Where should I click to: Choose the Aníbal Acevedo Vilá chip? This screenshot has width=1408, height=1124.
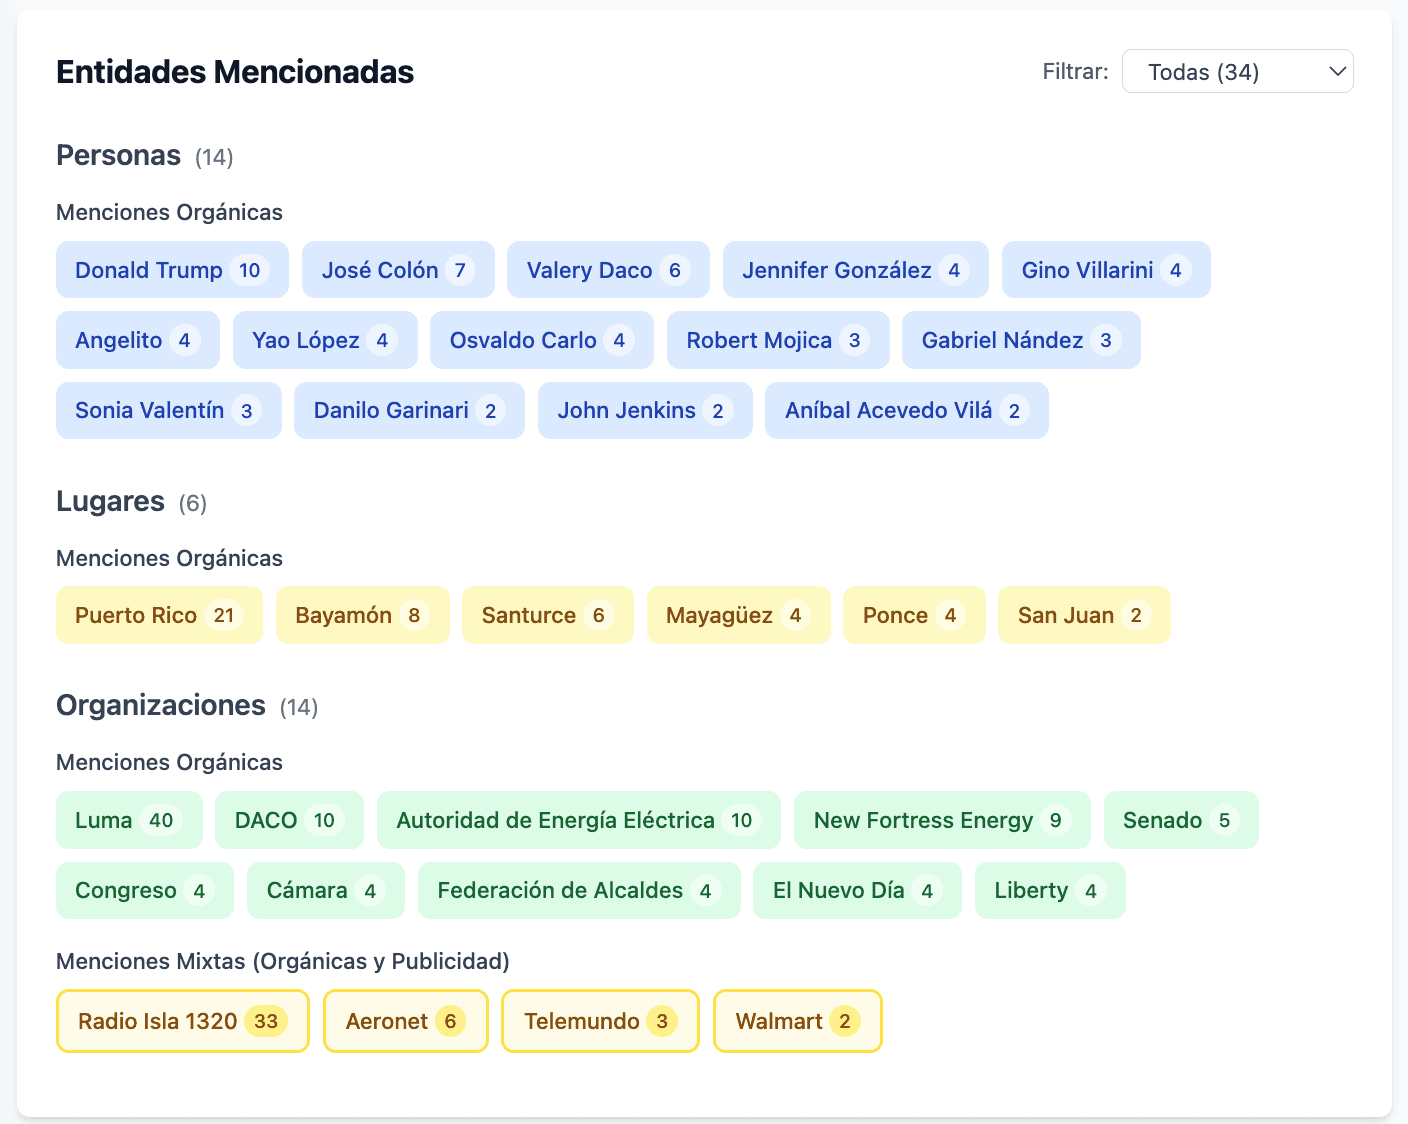click(905, 411)
